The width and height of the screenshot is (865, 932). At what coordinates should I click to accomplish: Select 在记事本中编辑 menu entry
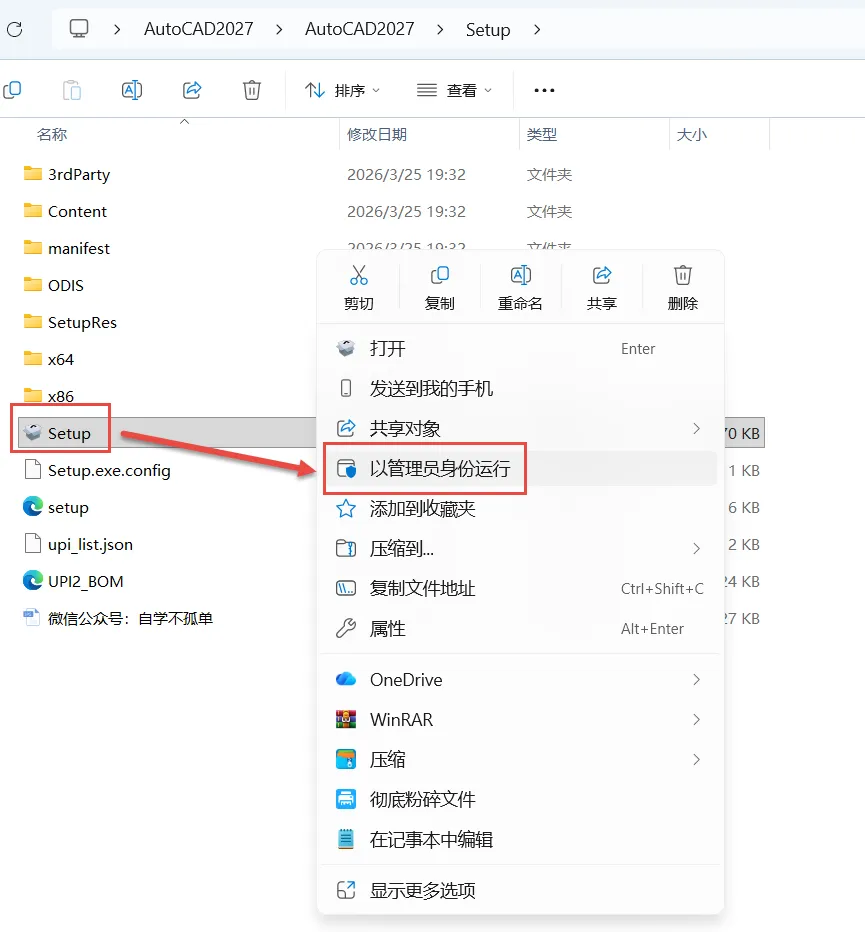click(x=520, y=839)
